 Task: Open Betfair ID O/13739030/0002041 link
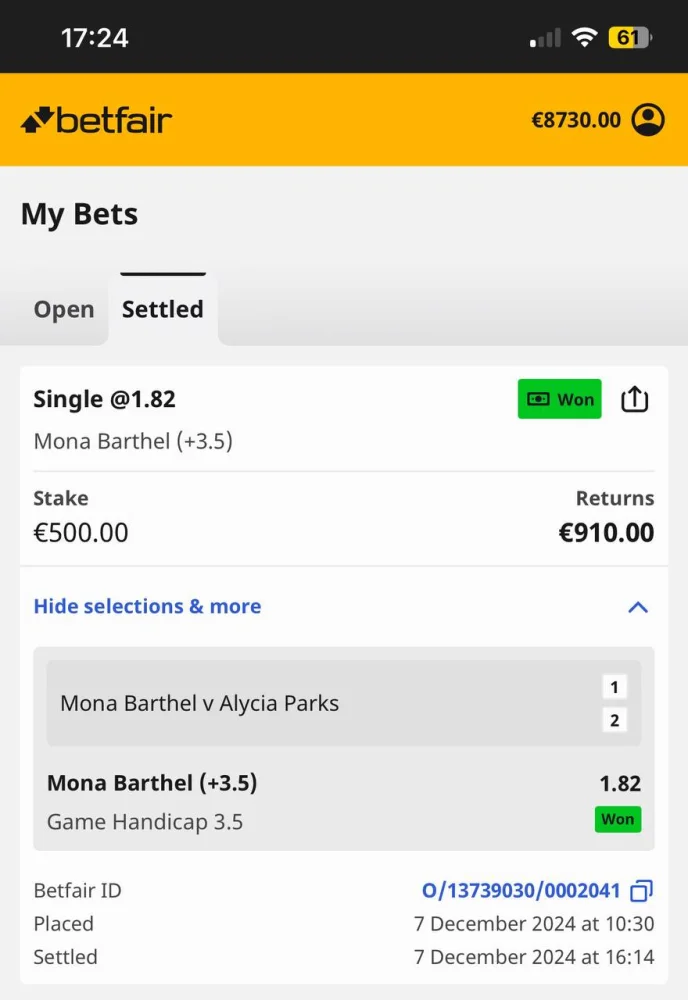coord(521,890)
